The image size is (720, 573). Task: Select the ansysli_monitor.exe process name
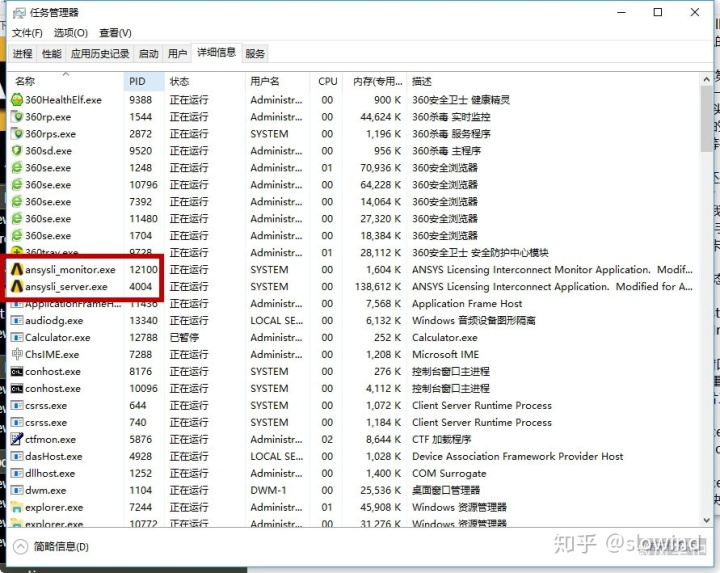pyautogui.click(x=70, y=270)
